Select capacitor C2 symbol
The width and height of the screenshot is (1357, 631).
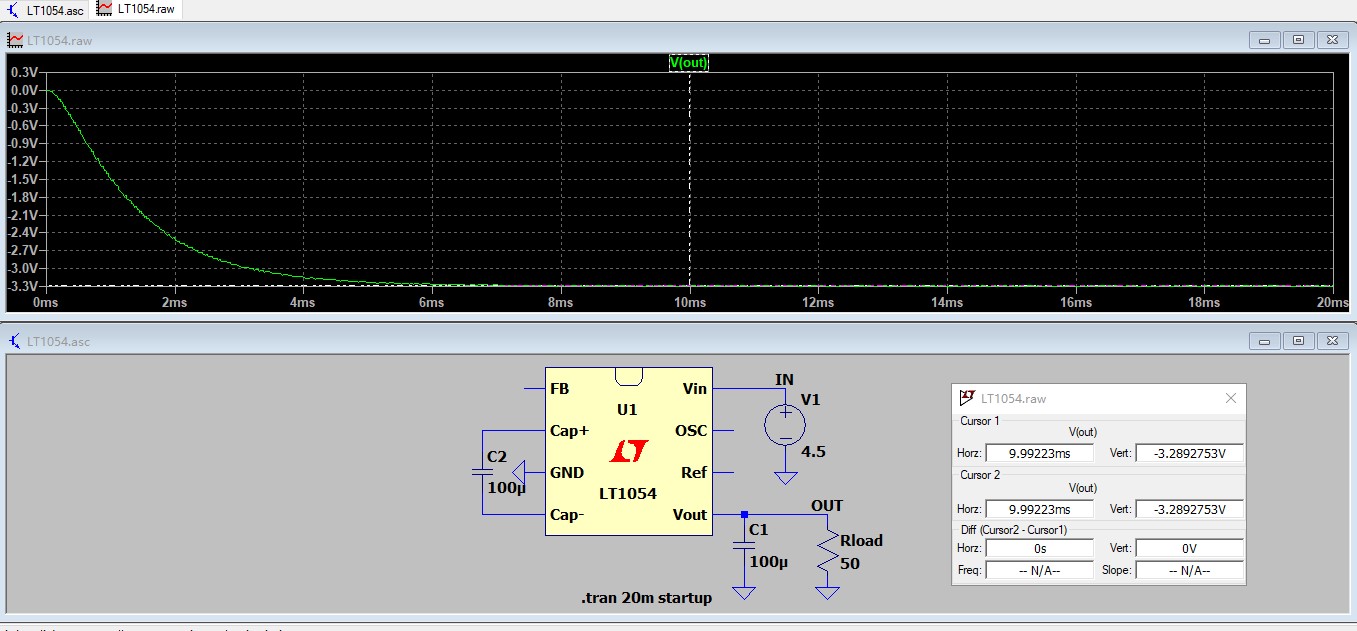coord(483,472)
